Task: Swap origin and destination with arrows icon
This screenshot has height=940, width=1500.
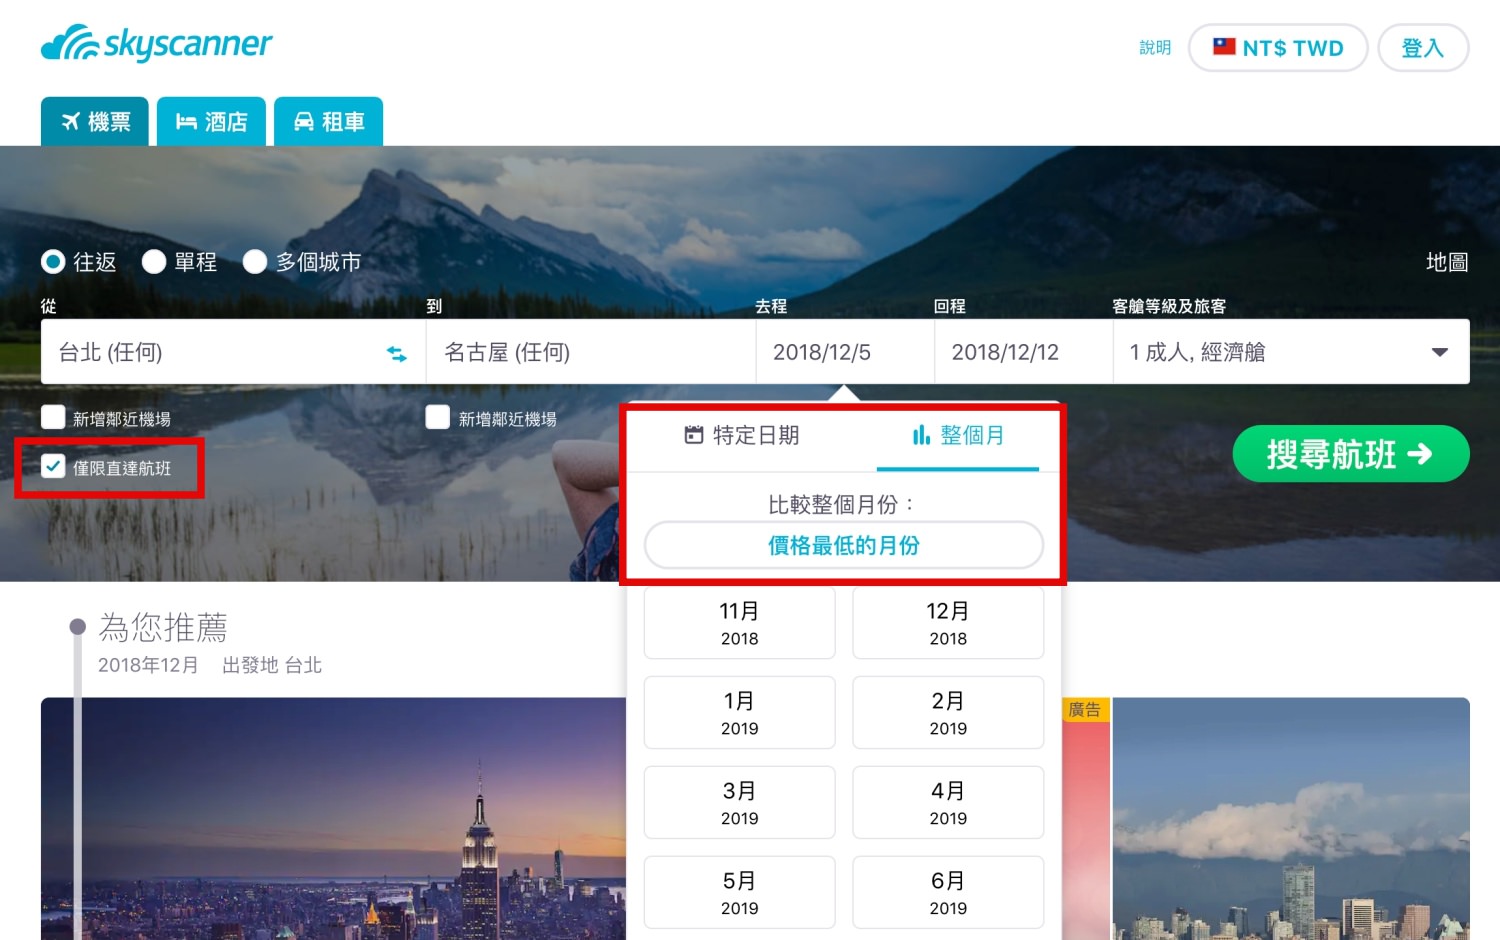Action: coord(397,353)
